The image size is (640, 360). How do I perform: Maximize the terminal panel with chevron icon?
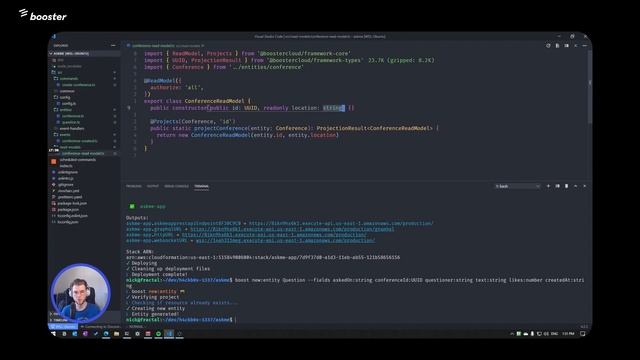[576, 186]
